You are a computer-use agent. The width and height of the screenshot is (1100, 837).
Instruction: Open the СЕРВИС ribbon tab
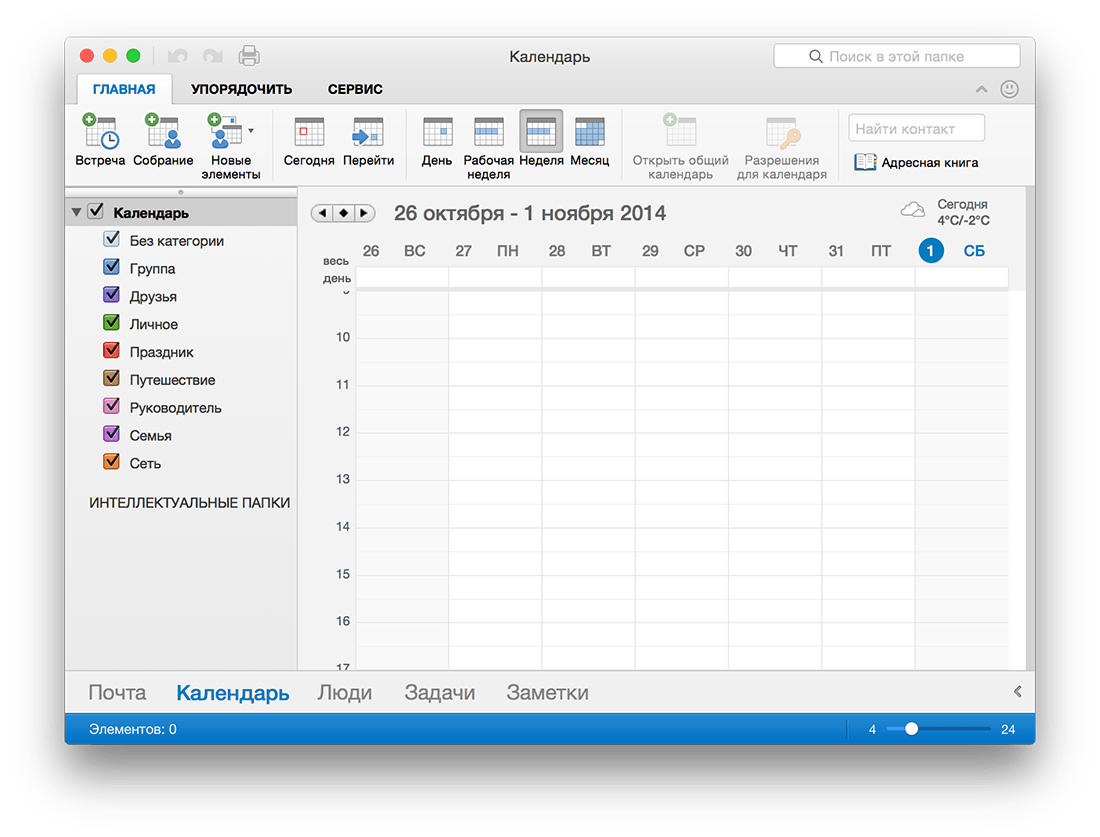tap(355, 89)
